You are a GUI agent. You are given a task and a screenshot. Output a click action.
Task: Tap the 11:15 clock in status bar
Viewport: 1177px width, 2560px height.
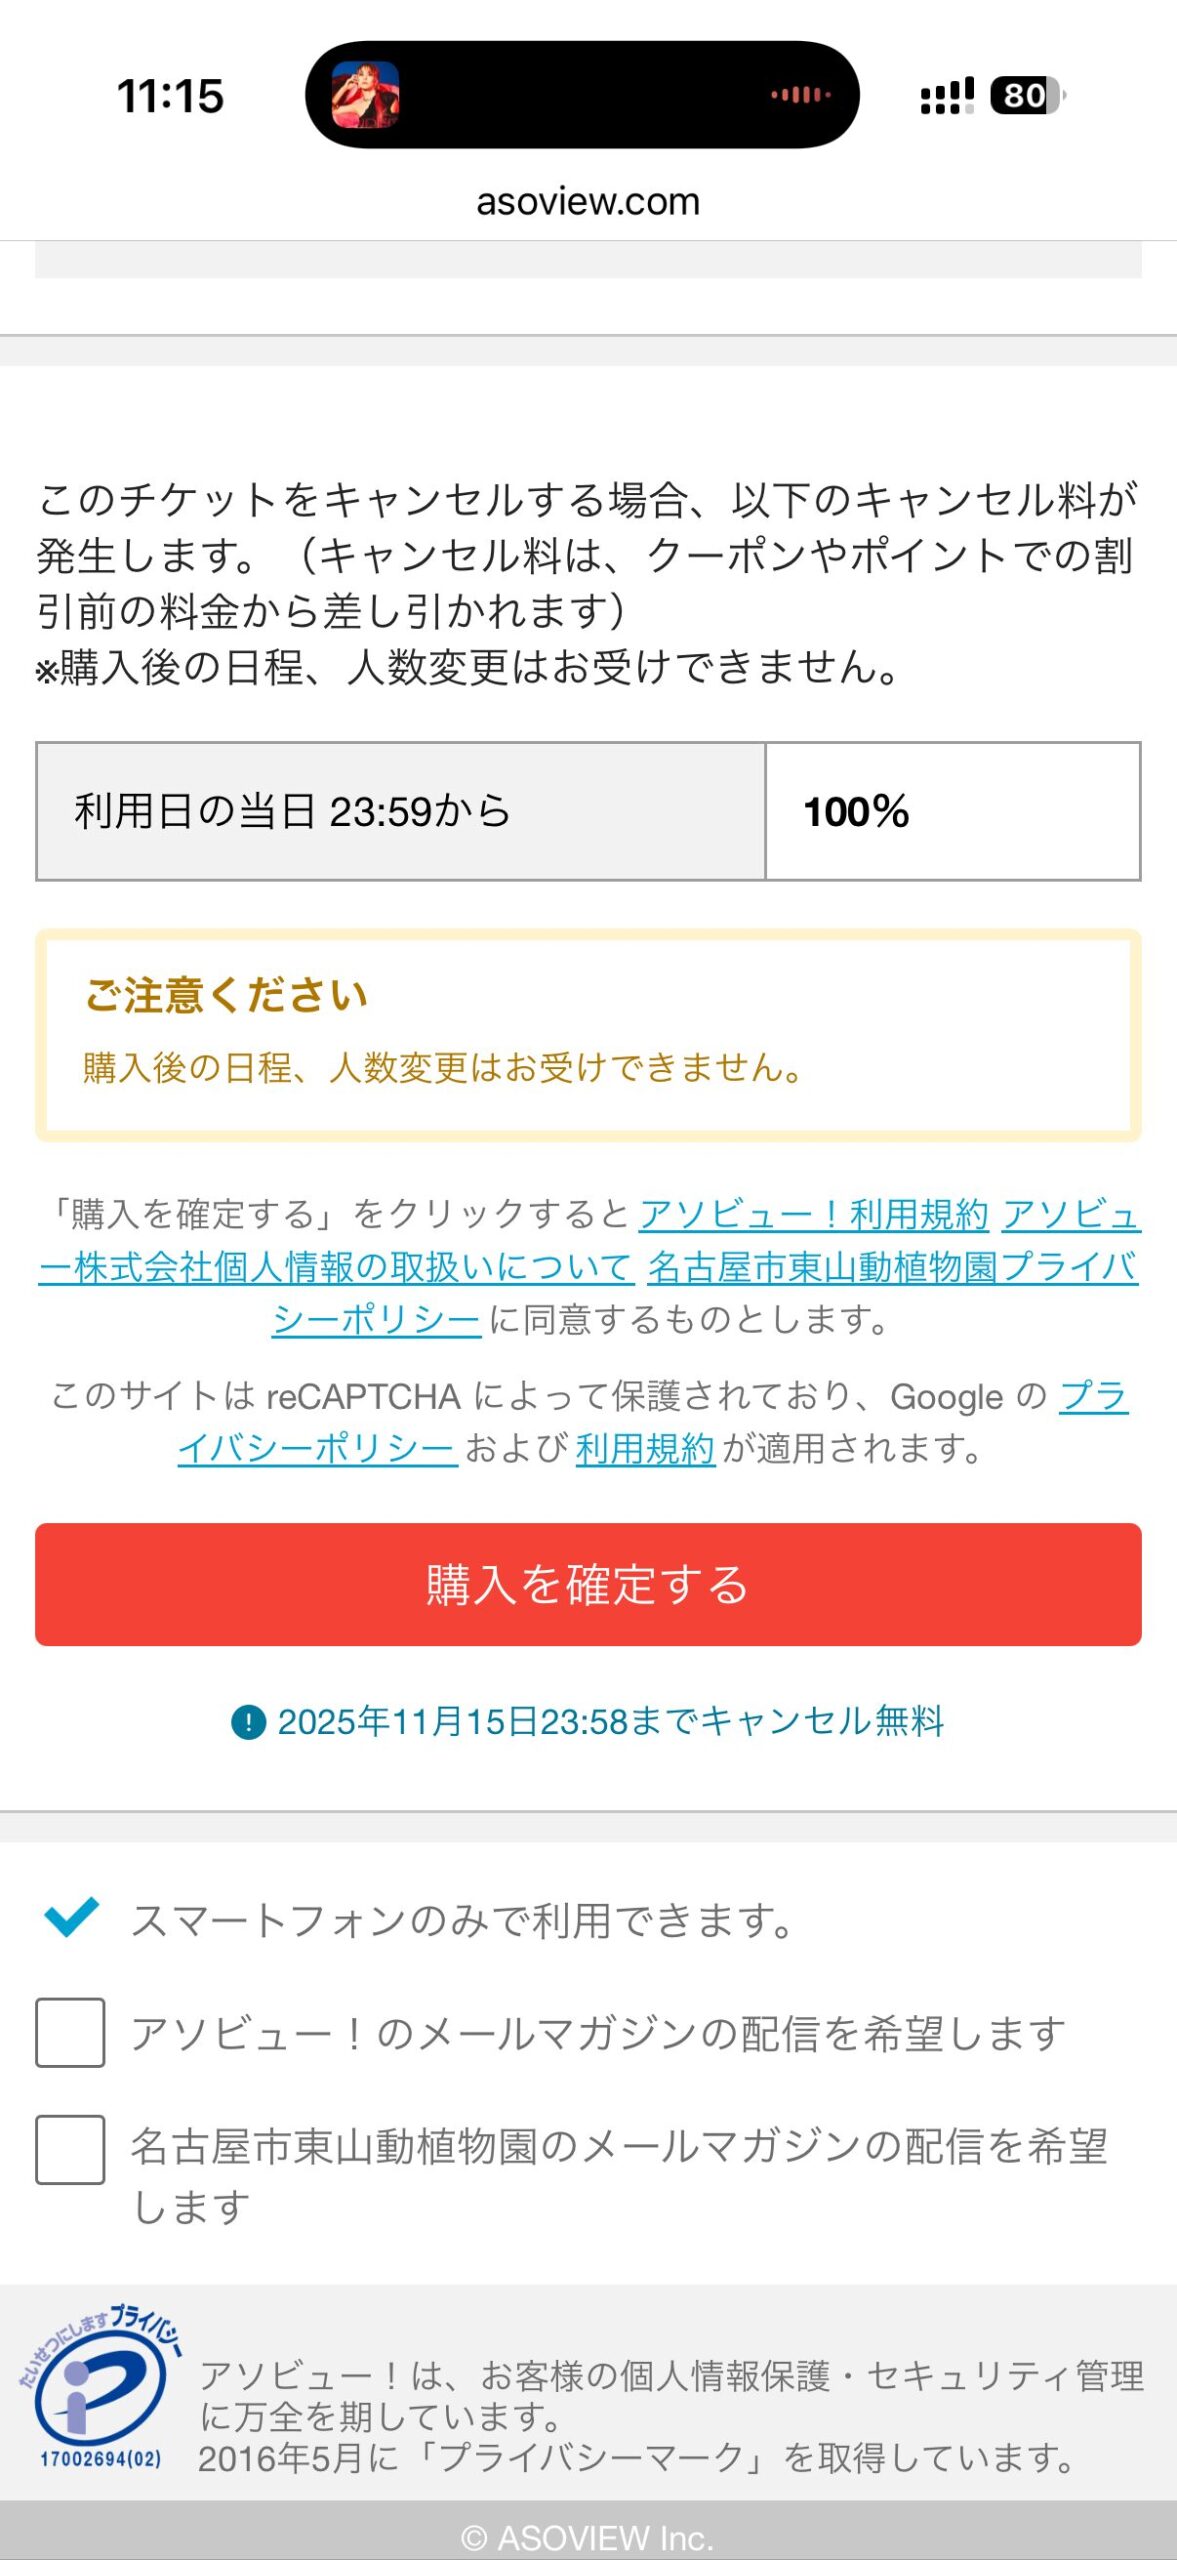point(170,97)
